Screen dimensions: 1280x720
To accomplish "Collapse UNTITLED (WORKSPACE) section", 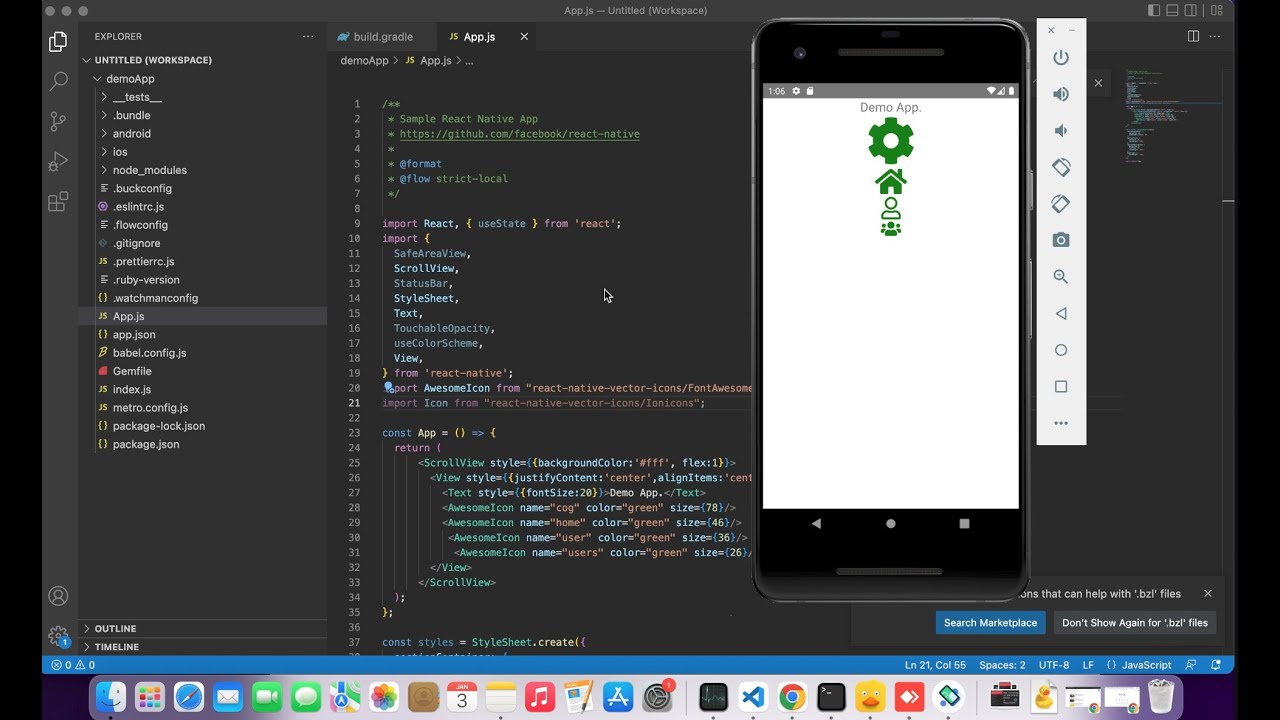I will (x=153, y=60).
